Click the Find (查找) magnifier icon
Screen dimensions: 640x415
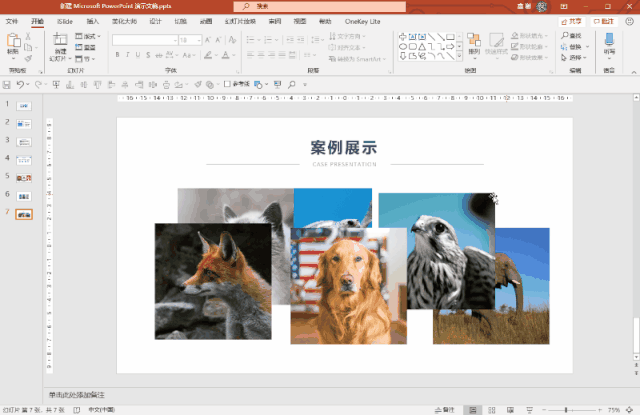(x=564, y=35)
